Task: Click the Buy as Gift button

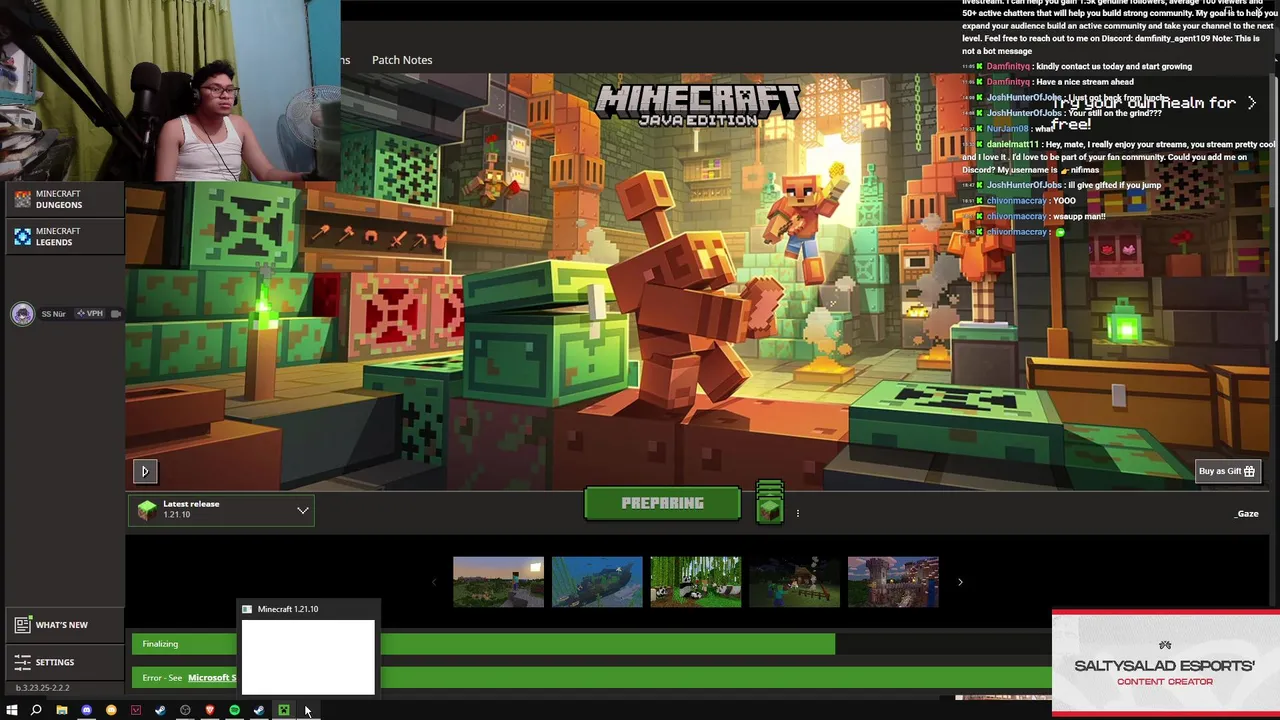Action: tap(1227, 471)
